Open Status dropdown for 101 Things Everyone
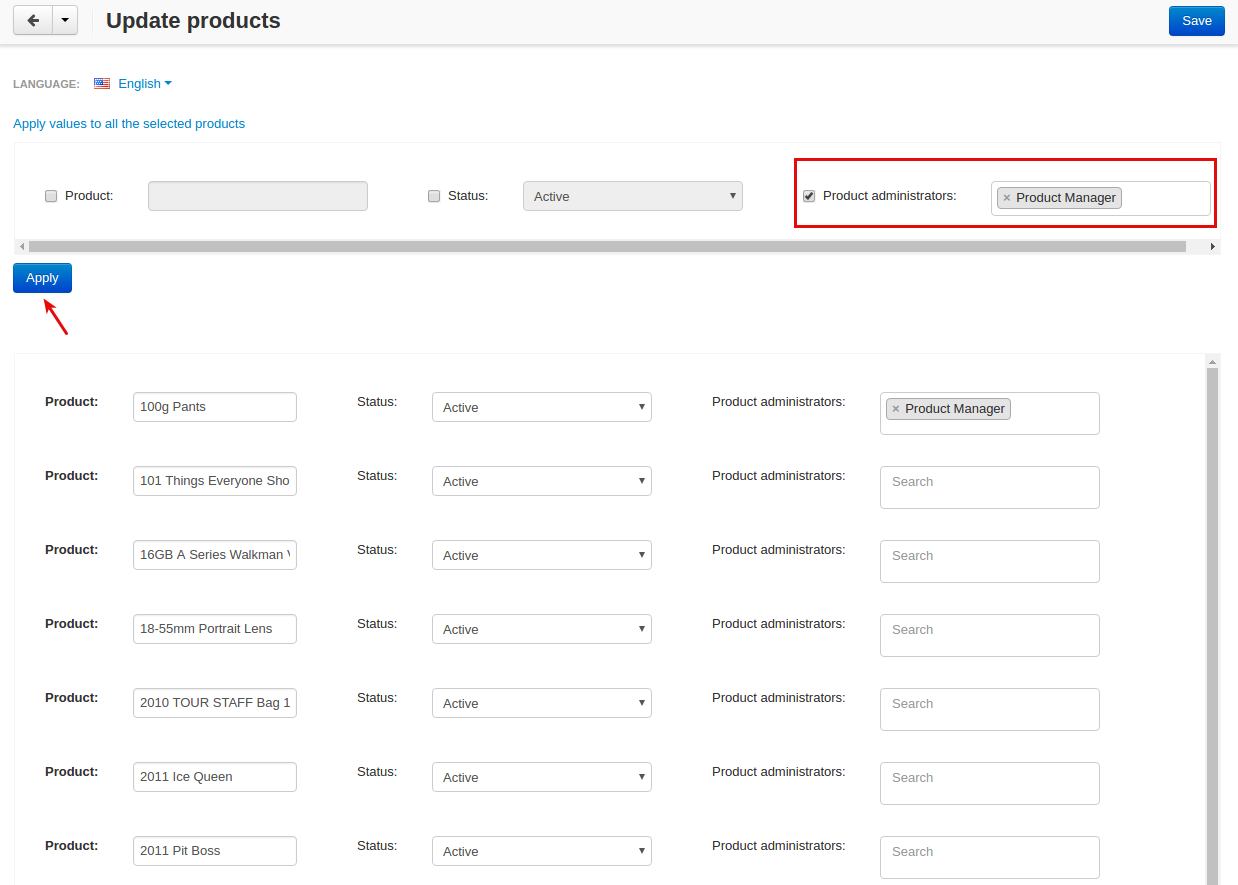This screenshot has width=1238, height=885. 542,481
